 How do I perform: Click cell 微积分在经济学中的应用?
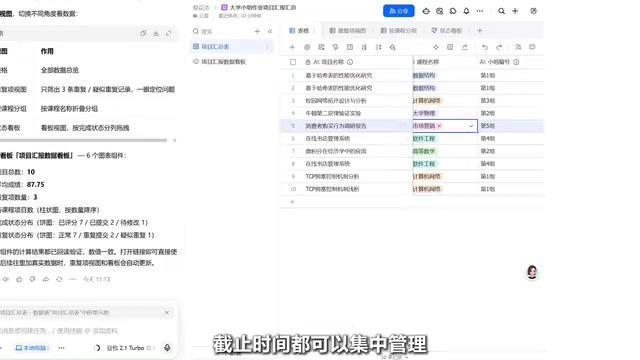(x=336, y=151)
